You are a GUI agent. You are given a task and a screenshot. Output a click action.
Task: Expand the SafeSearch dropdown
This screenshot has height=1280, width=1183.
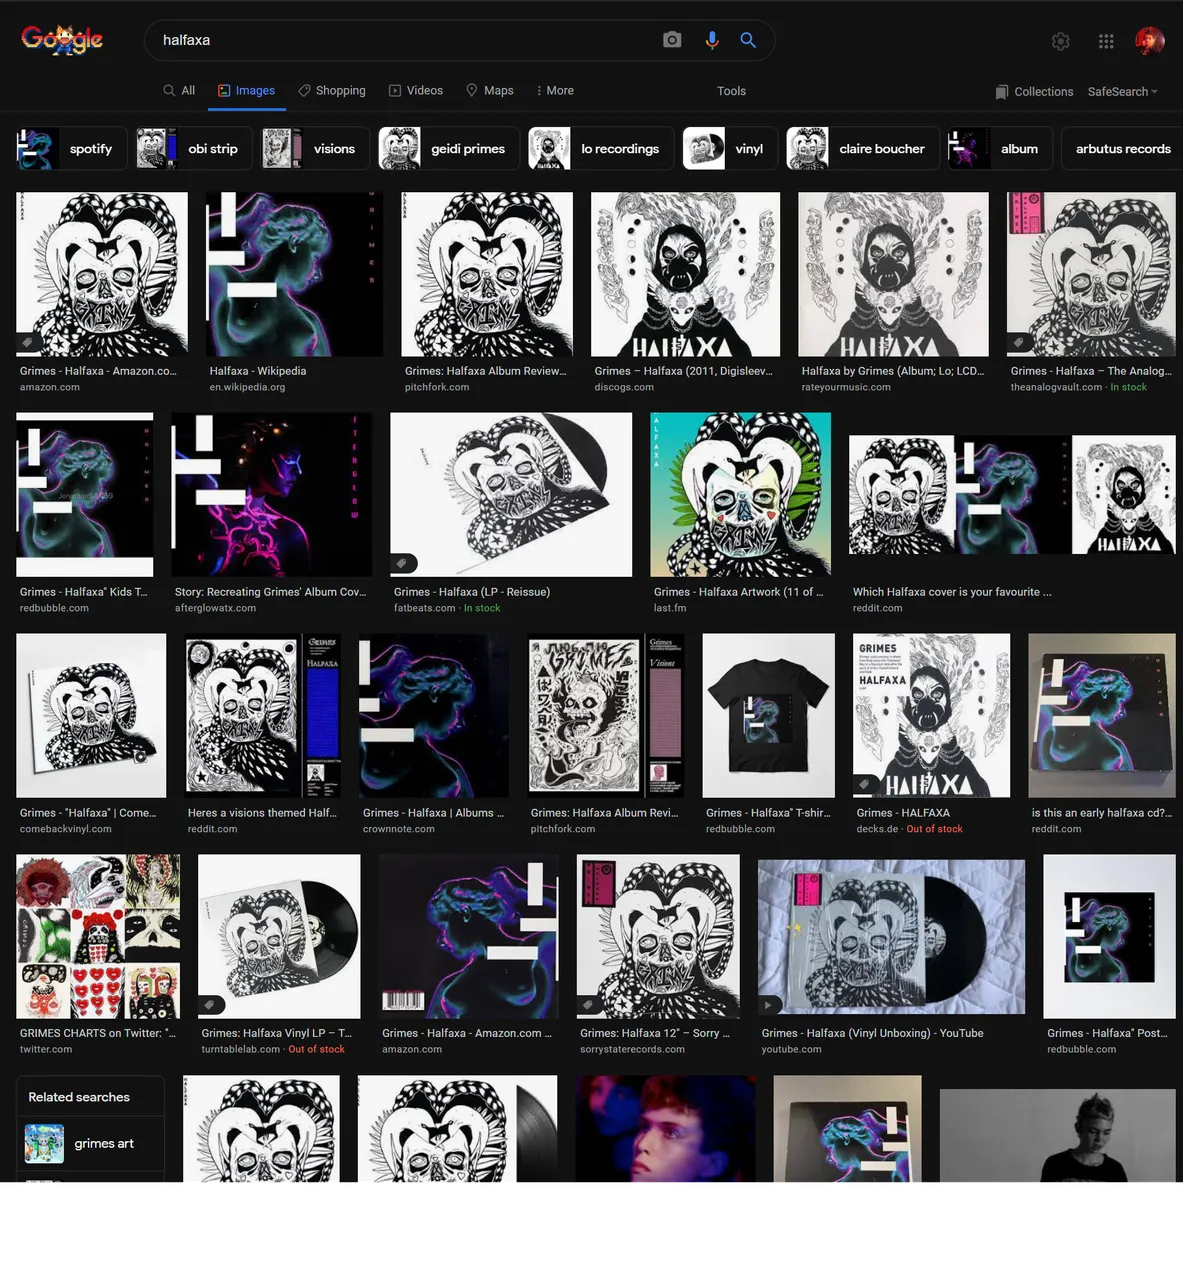(1123, 91)
